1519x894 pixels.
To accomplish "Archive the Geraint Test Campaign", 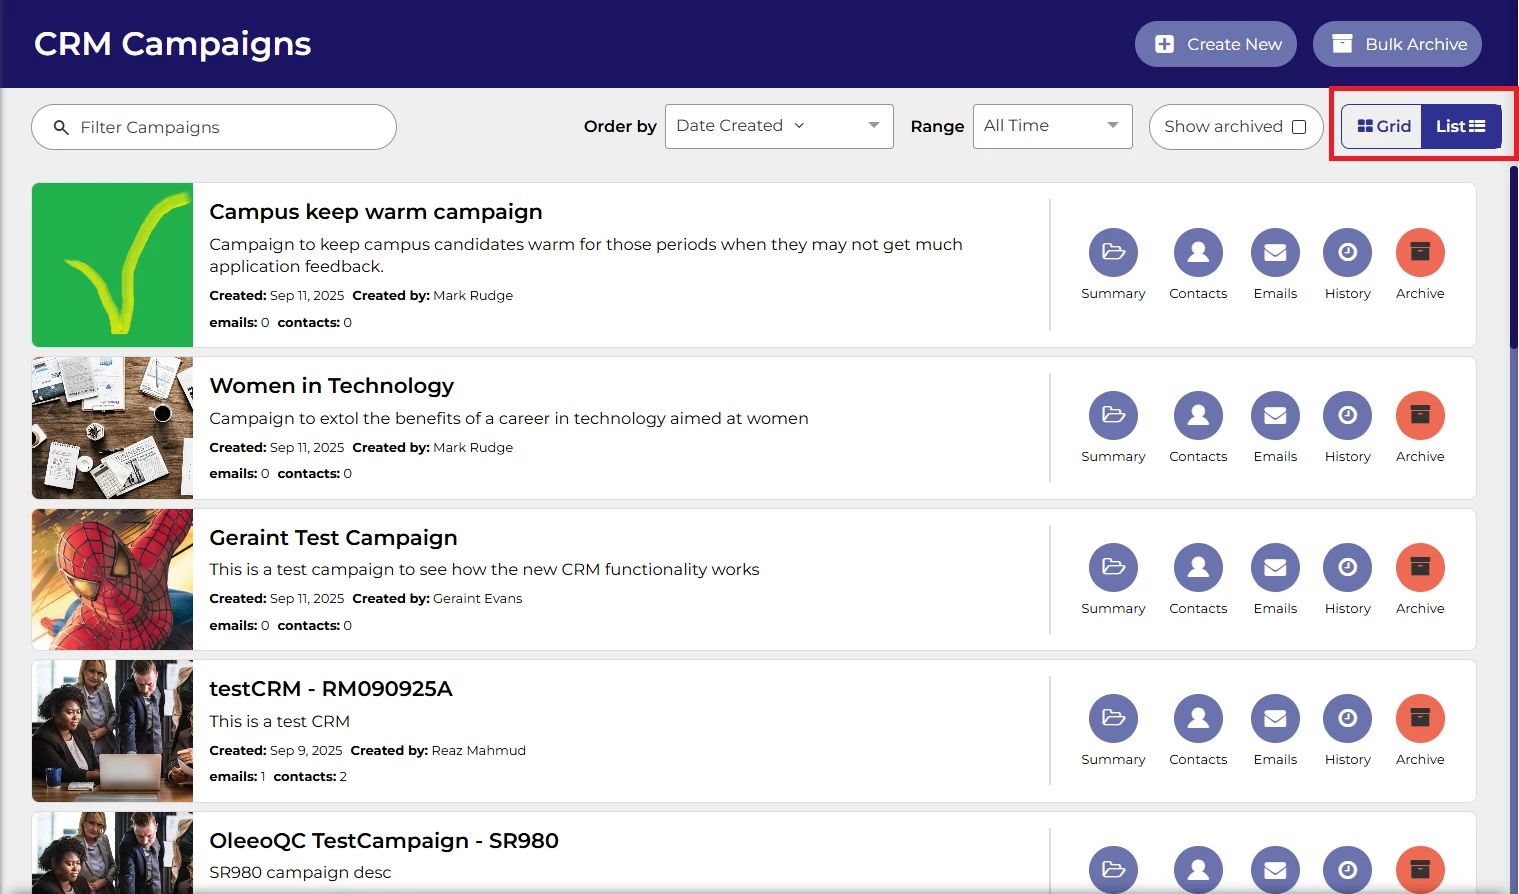I will (1420, 567).
